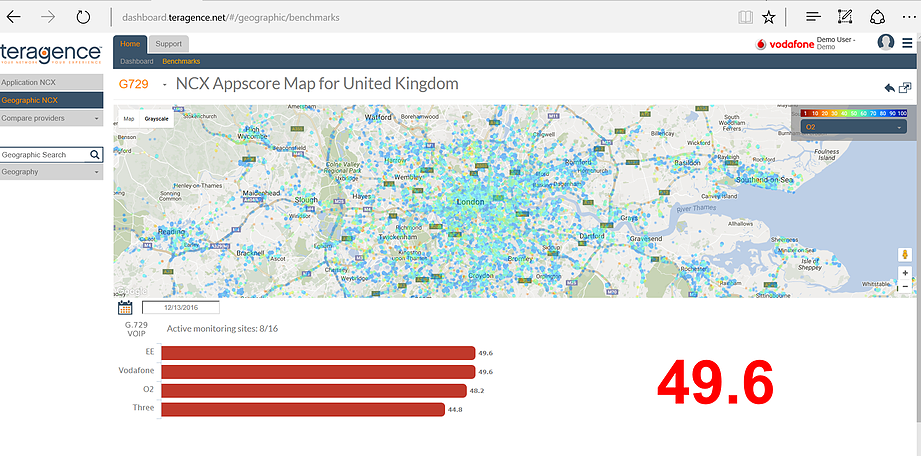921x456 pixels.
Task: Click the Demo User name text
Action: pyautogui.click(x=836, y=39)
